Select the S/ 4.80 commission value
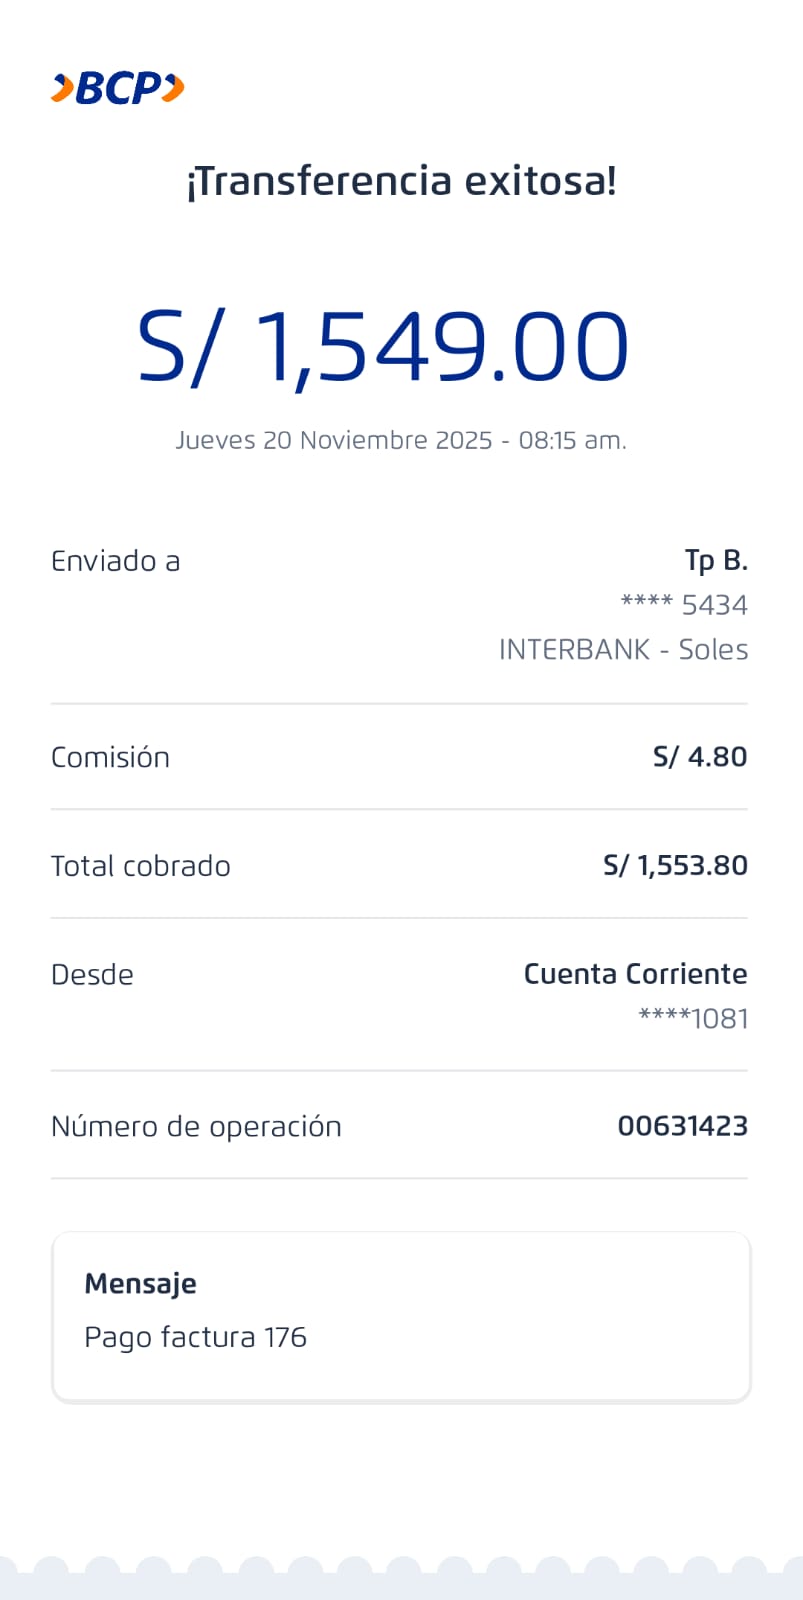Image resolution: width=803 pixels, height=1600 pixels. (700, 757)
